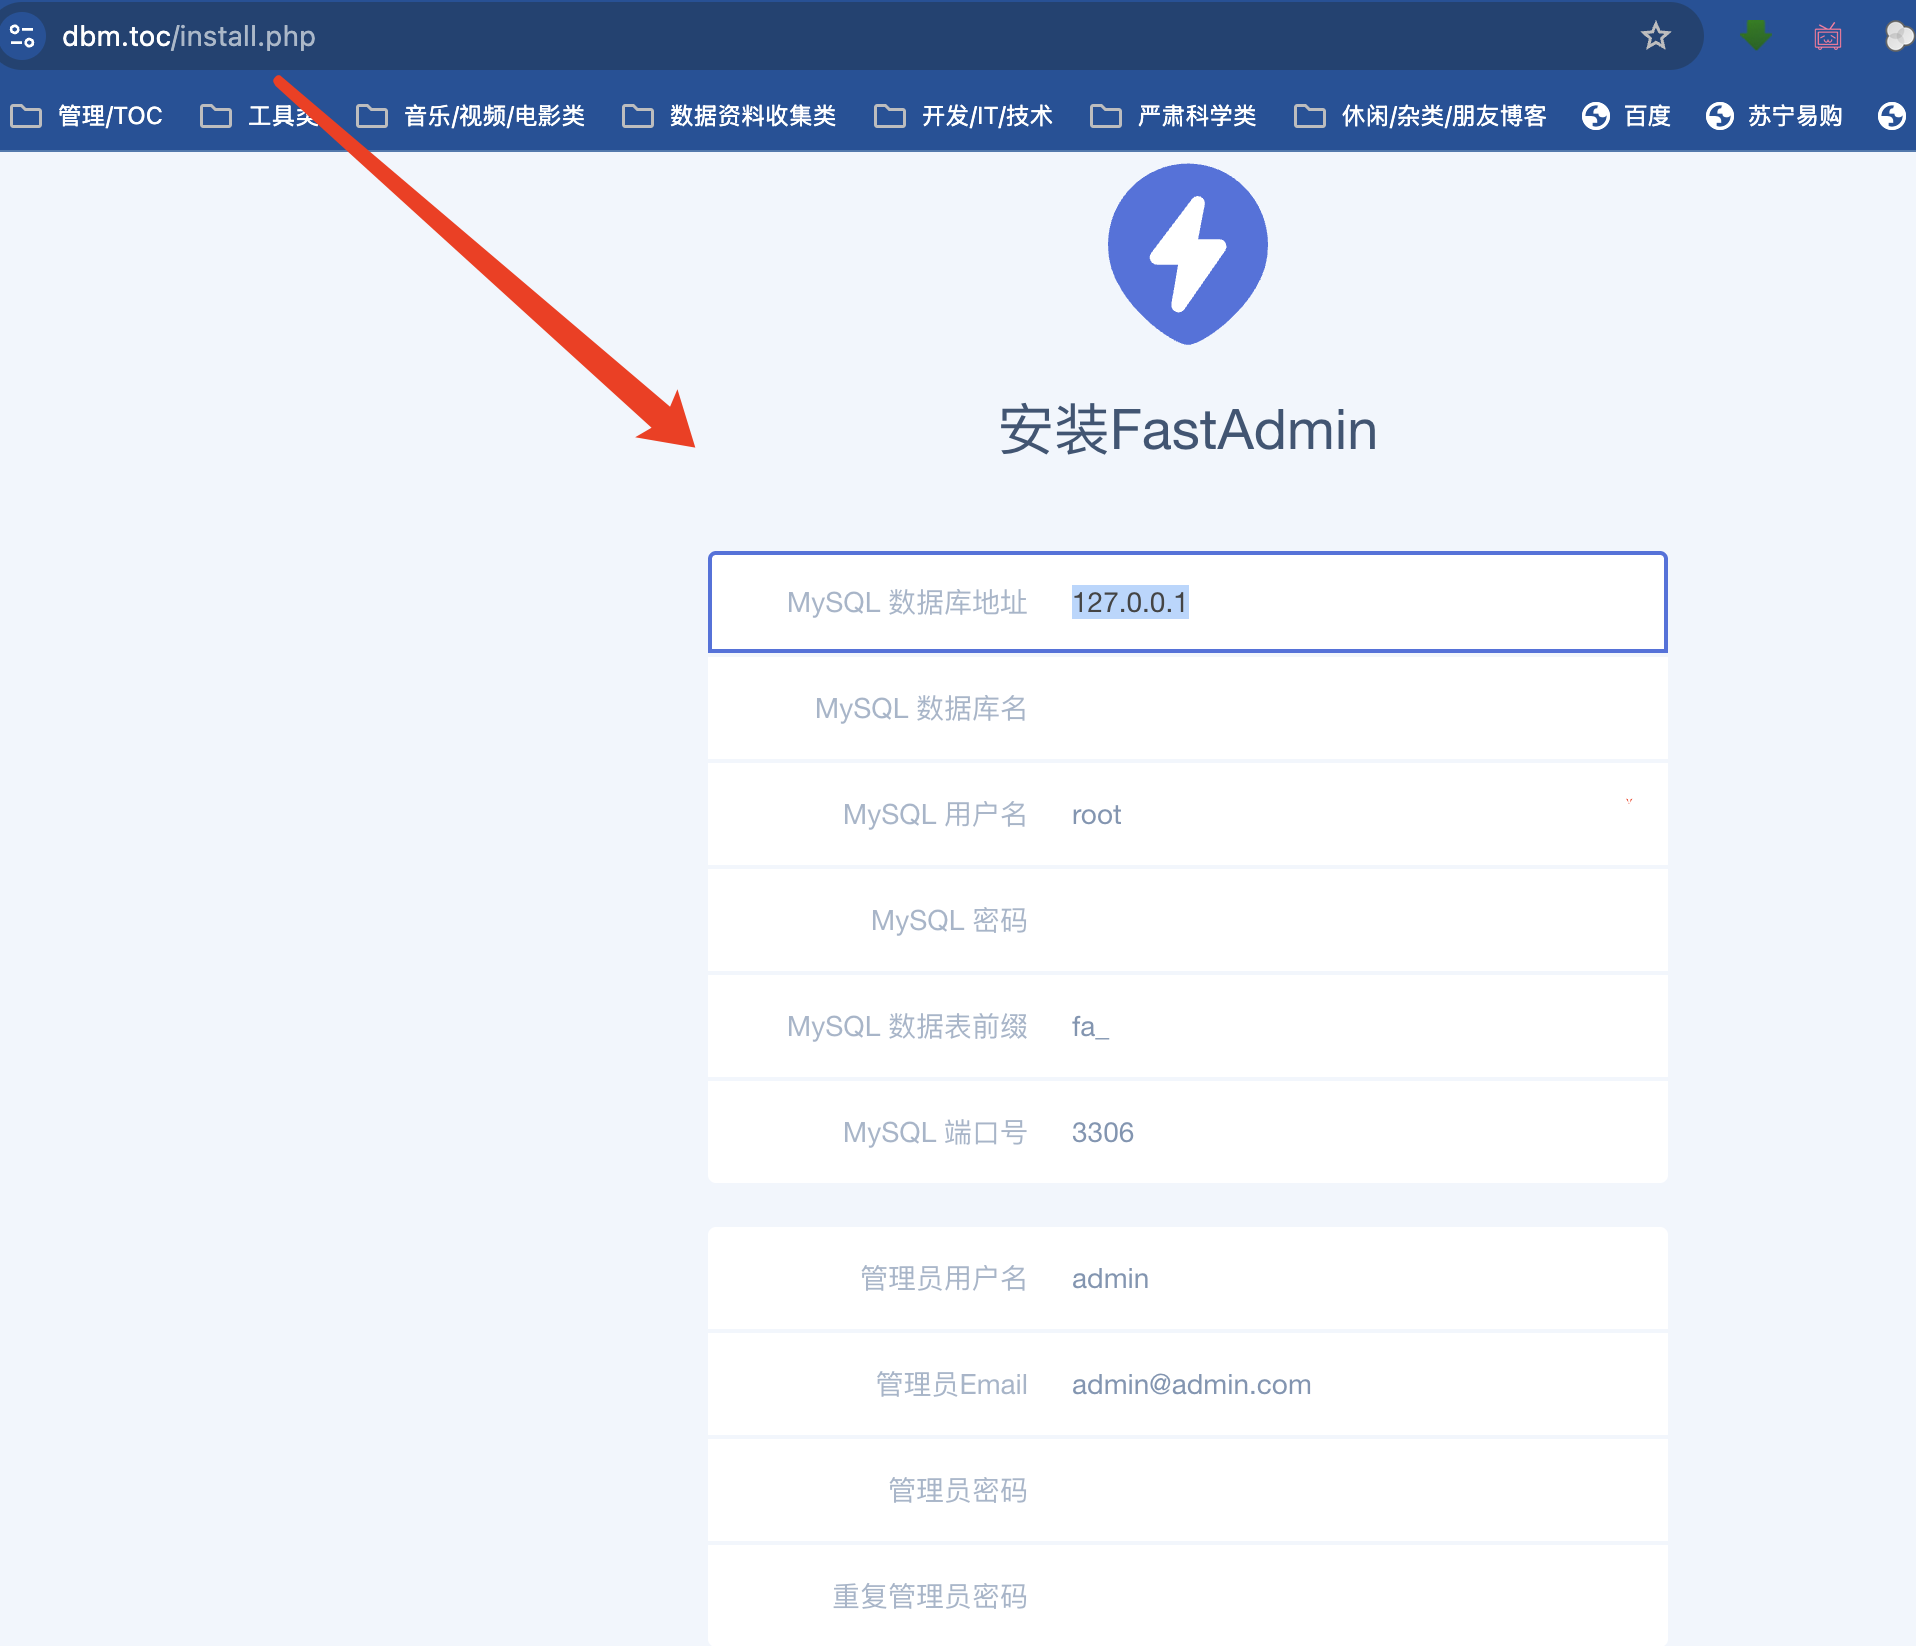Open the 开发/IT/技术 bookmark folder
Image resolution: width=1916 pixels, height=1646 pixels.
(963, 116)
